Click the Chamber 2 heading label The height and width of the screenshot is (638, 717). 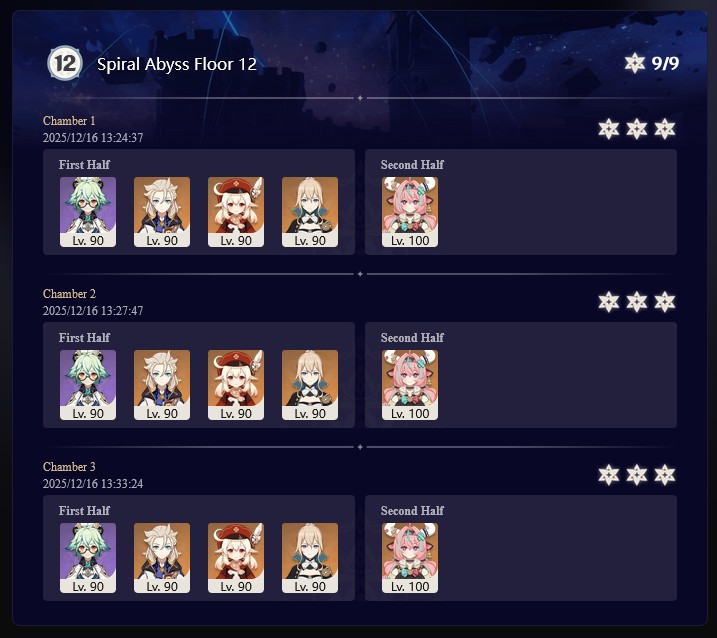(70, 294)
